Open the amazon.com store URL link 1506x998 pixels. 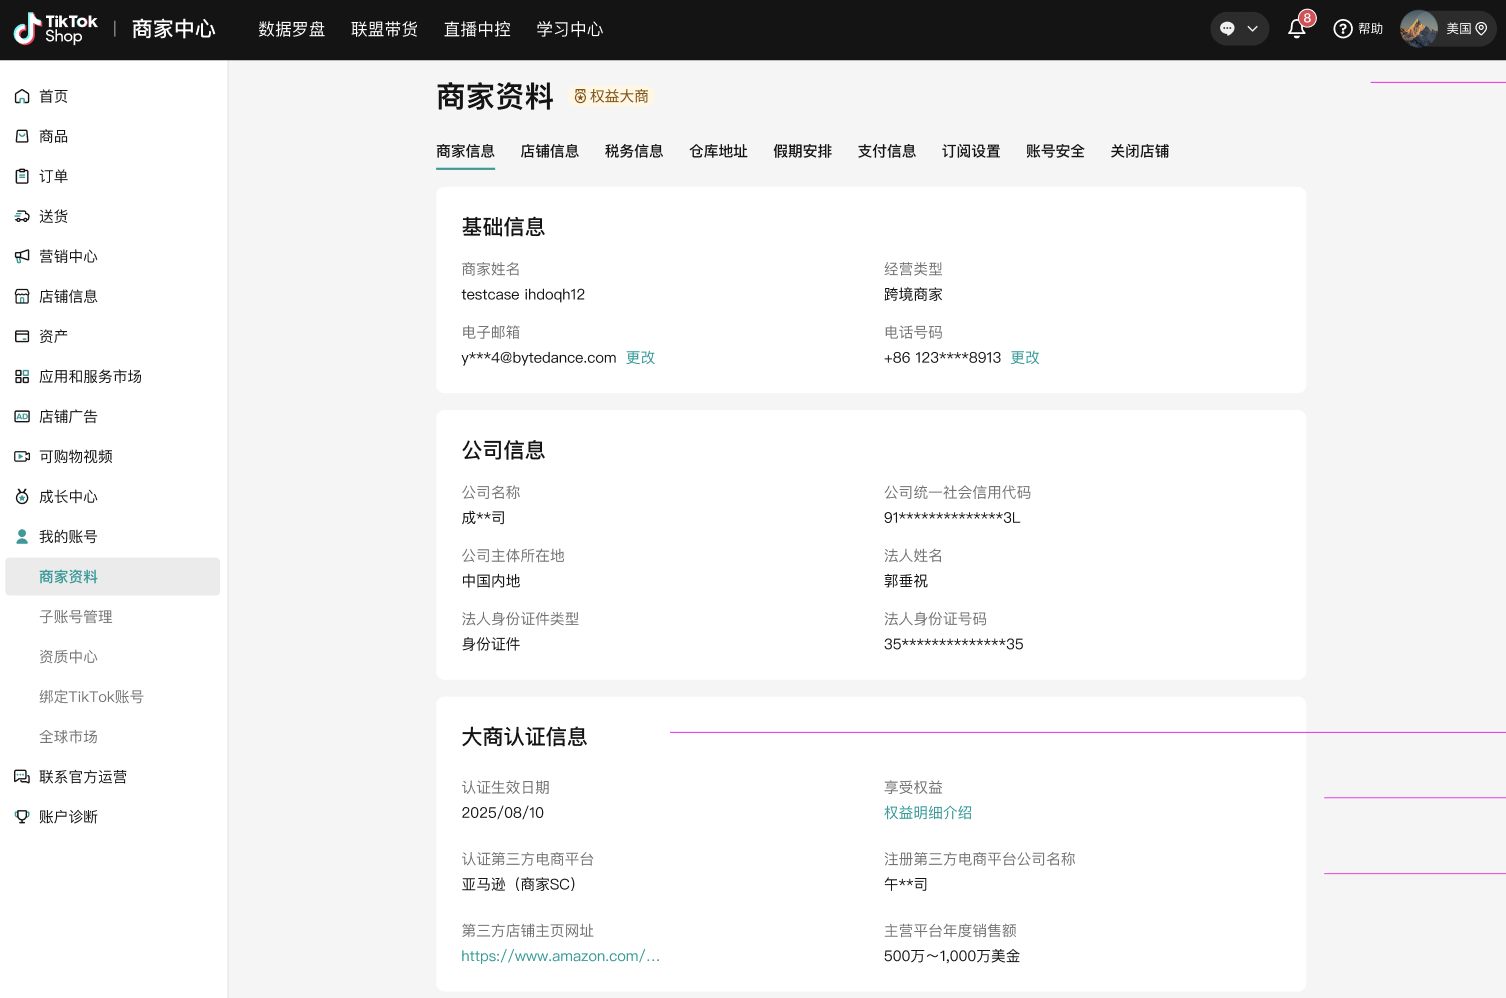(560, 956)
